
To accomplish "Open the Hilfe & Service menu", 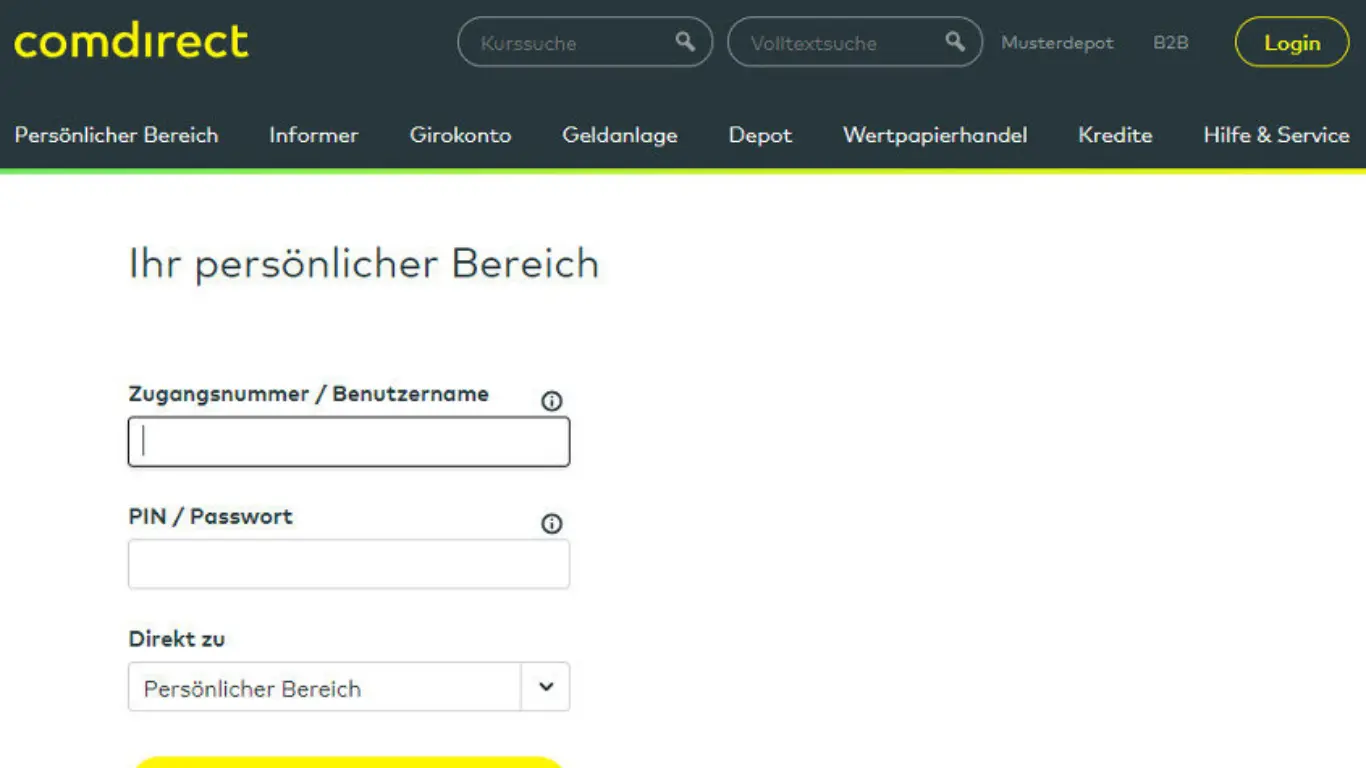I will tap(1276, 135).
